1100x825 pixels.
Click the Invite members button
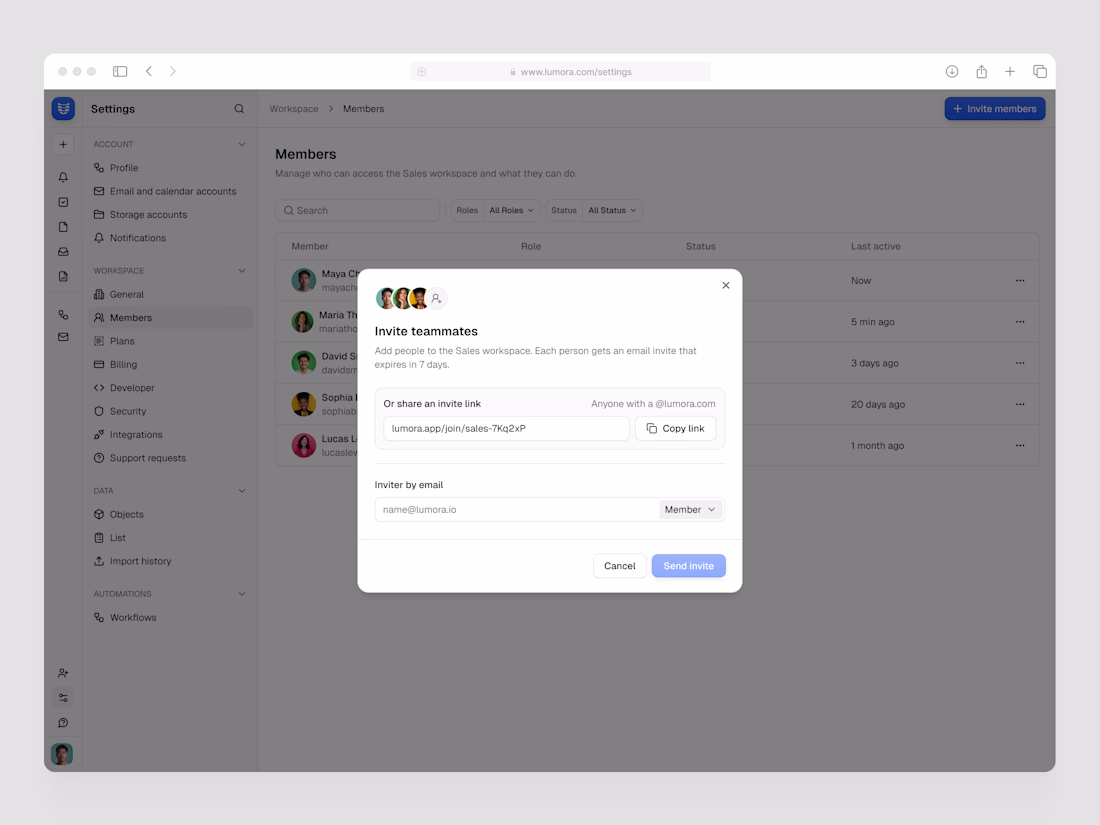[x=995, y=109]
